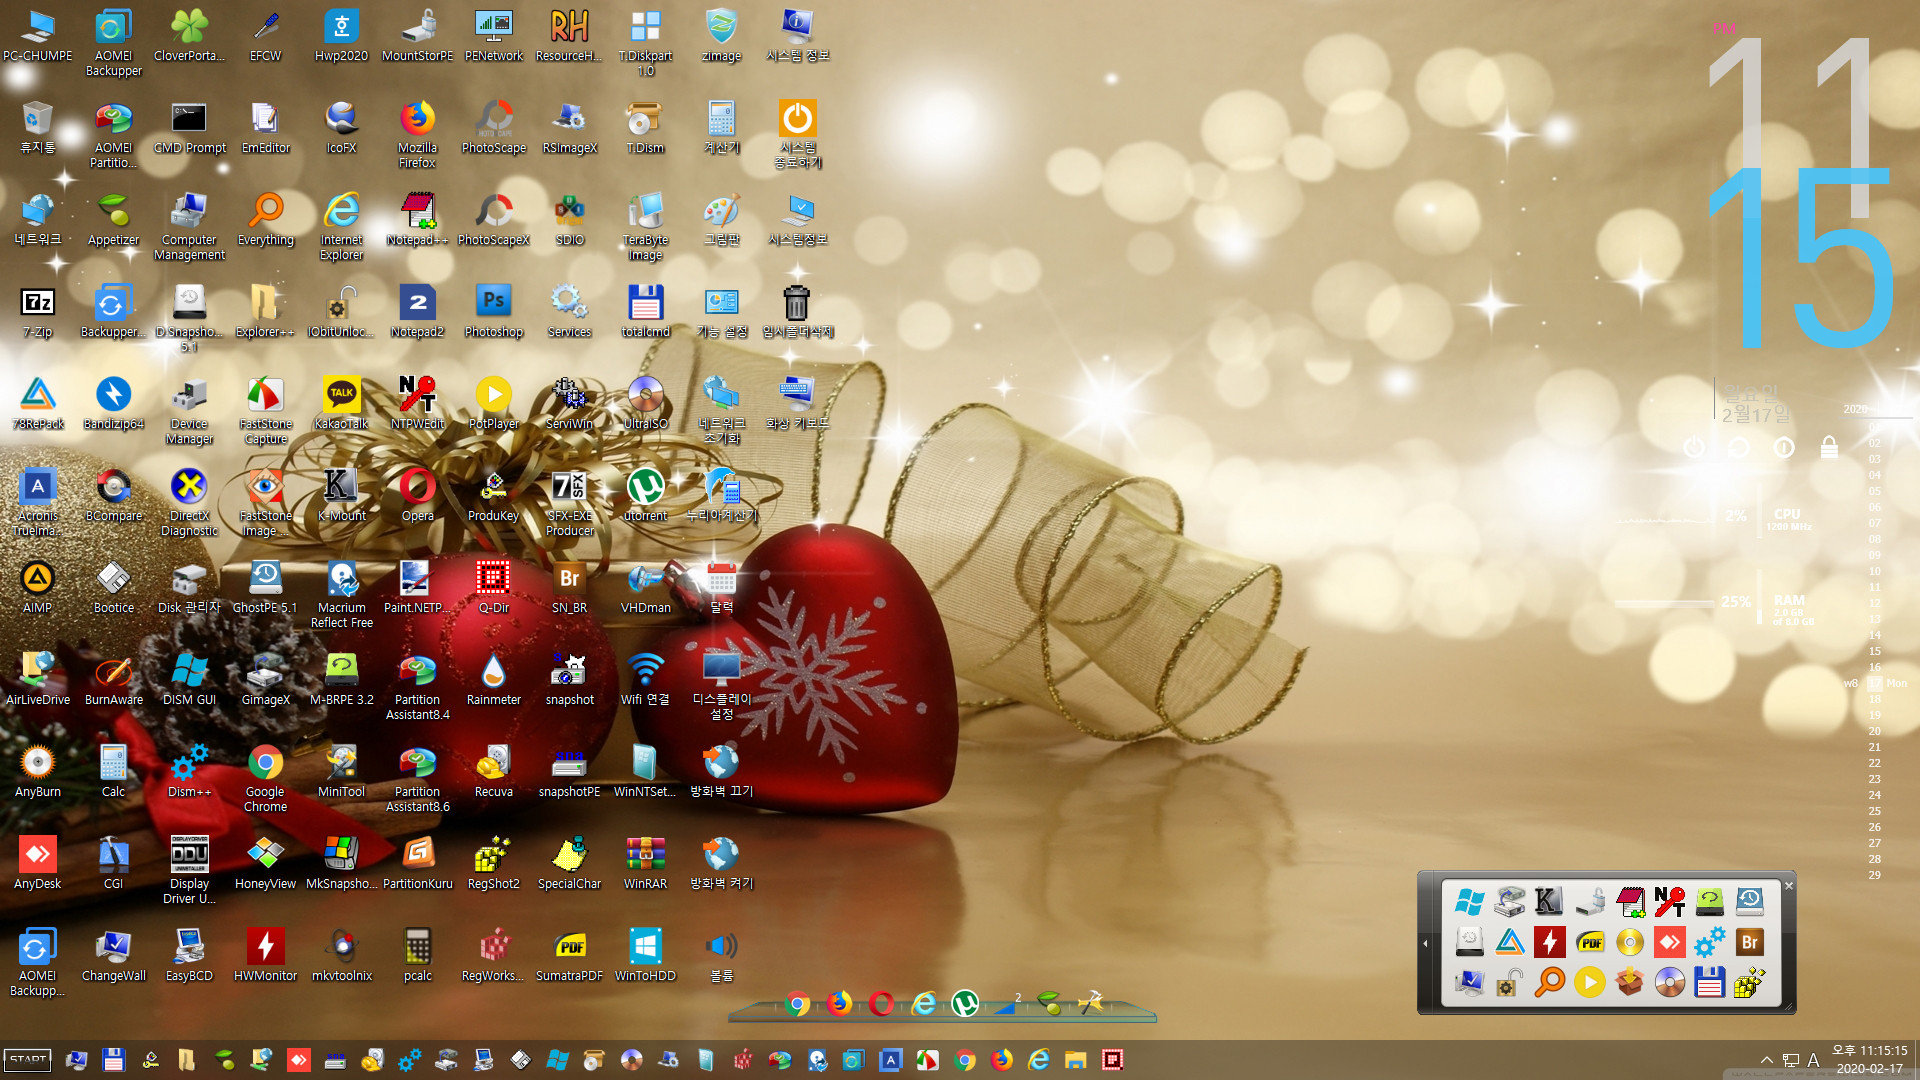Viewport: 1920px width, 1080px height.
Task: Launch Photoshop from the desktop
Action: tap(493, 311)
